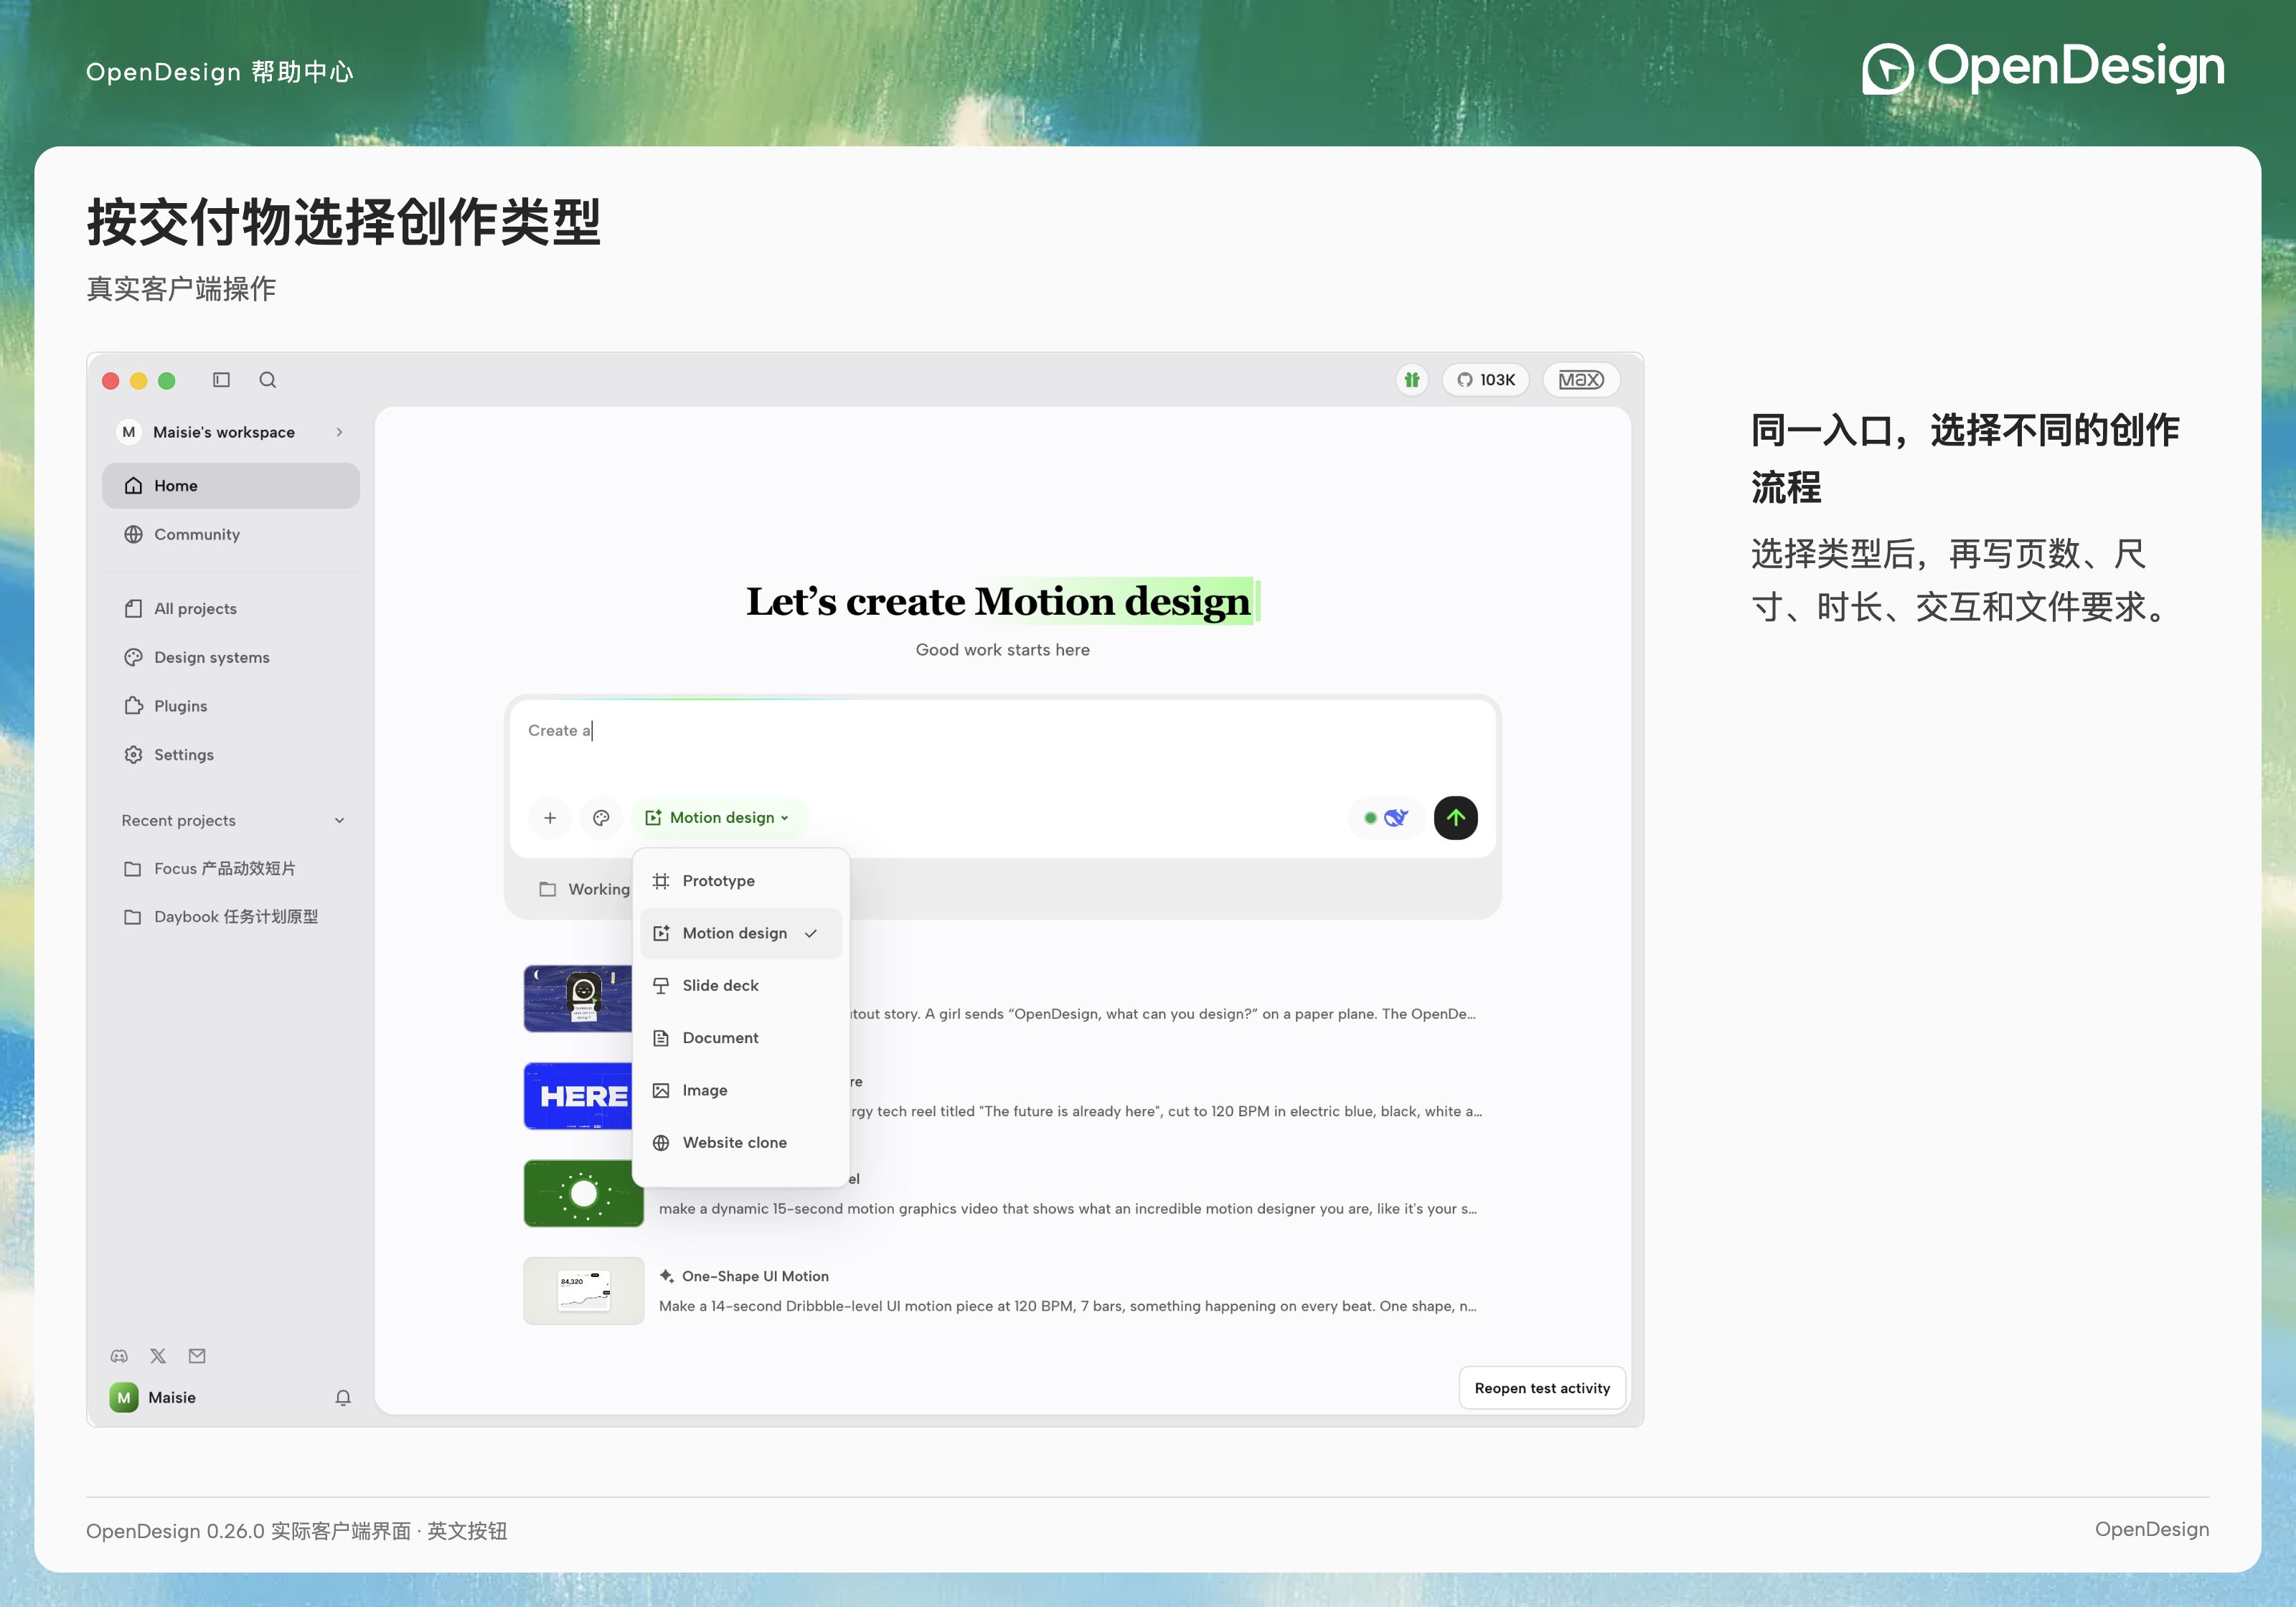The height and width of the screenshot is (1607, 2296).
Task: Choose Image from type menu
Action: 741,1091
